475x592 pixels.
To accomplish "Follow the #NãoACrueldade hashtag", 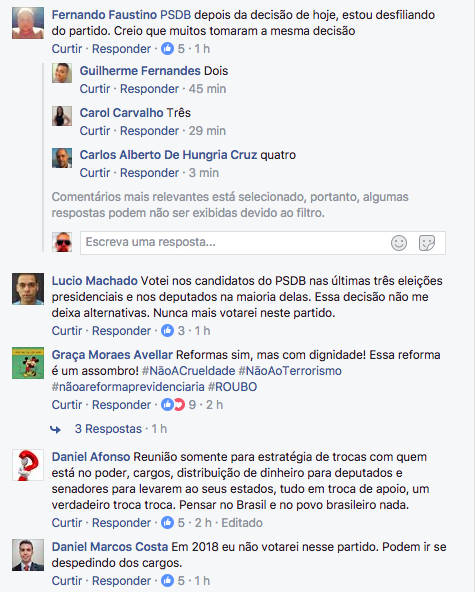I will (x=188, y=371).
